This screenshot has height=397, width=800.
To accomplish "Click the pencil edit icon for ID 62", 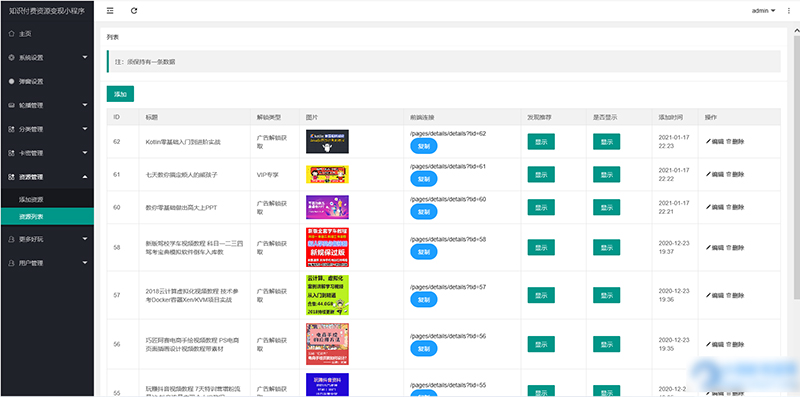I will (708, 141).
